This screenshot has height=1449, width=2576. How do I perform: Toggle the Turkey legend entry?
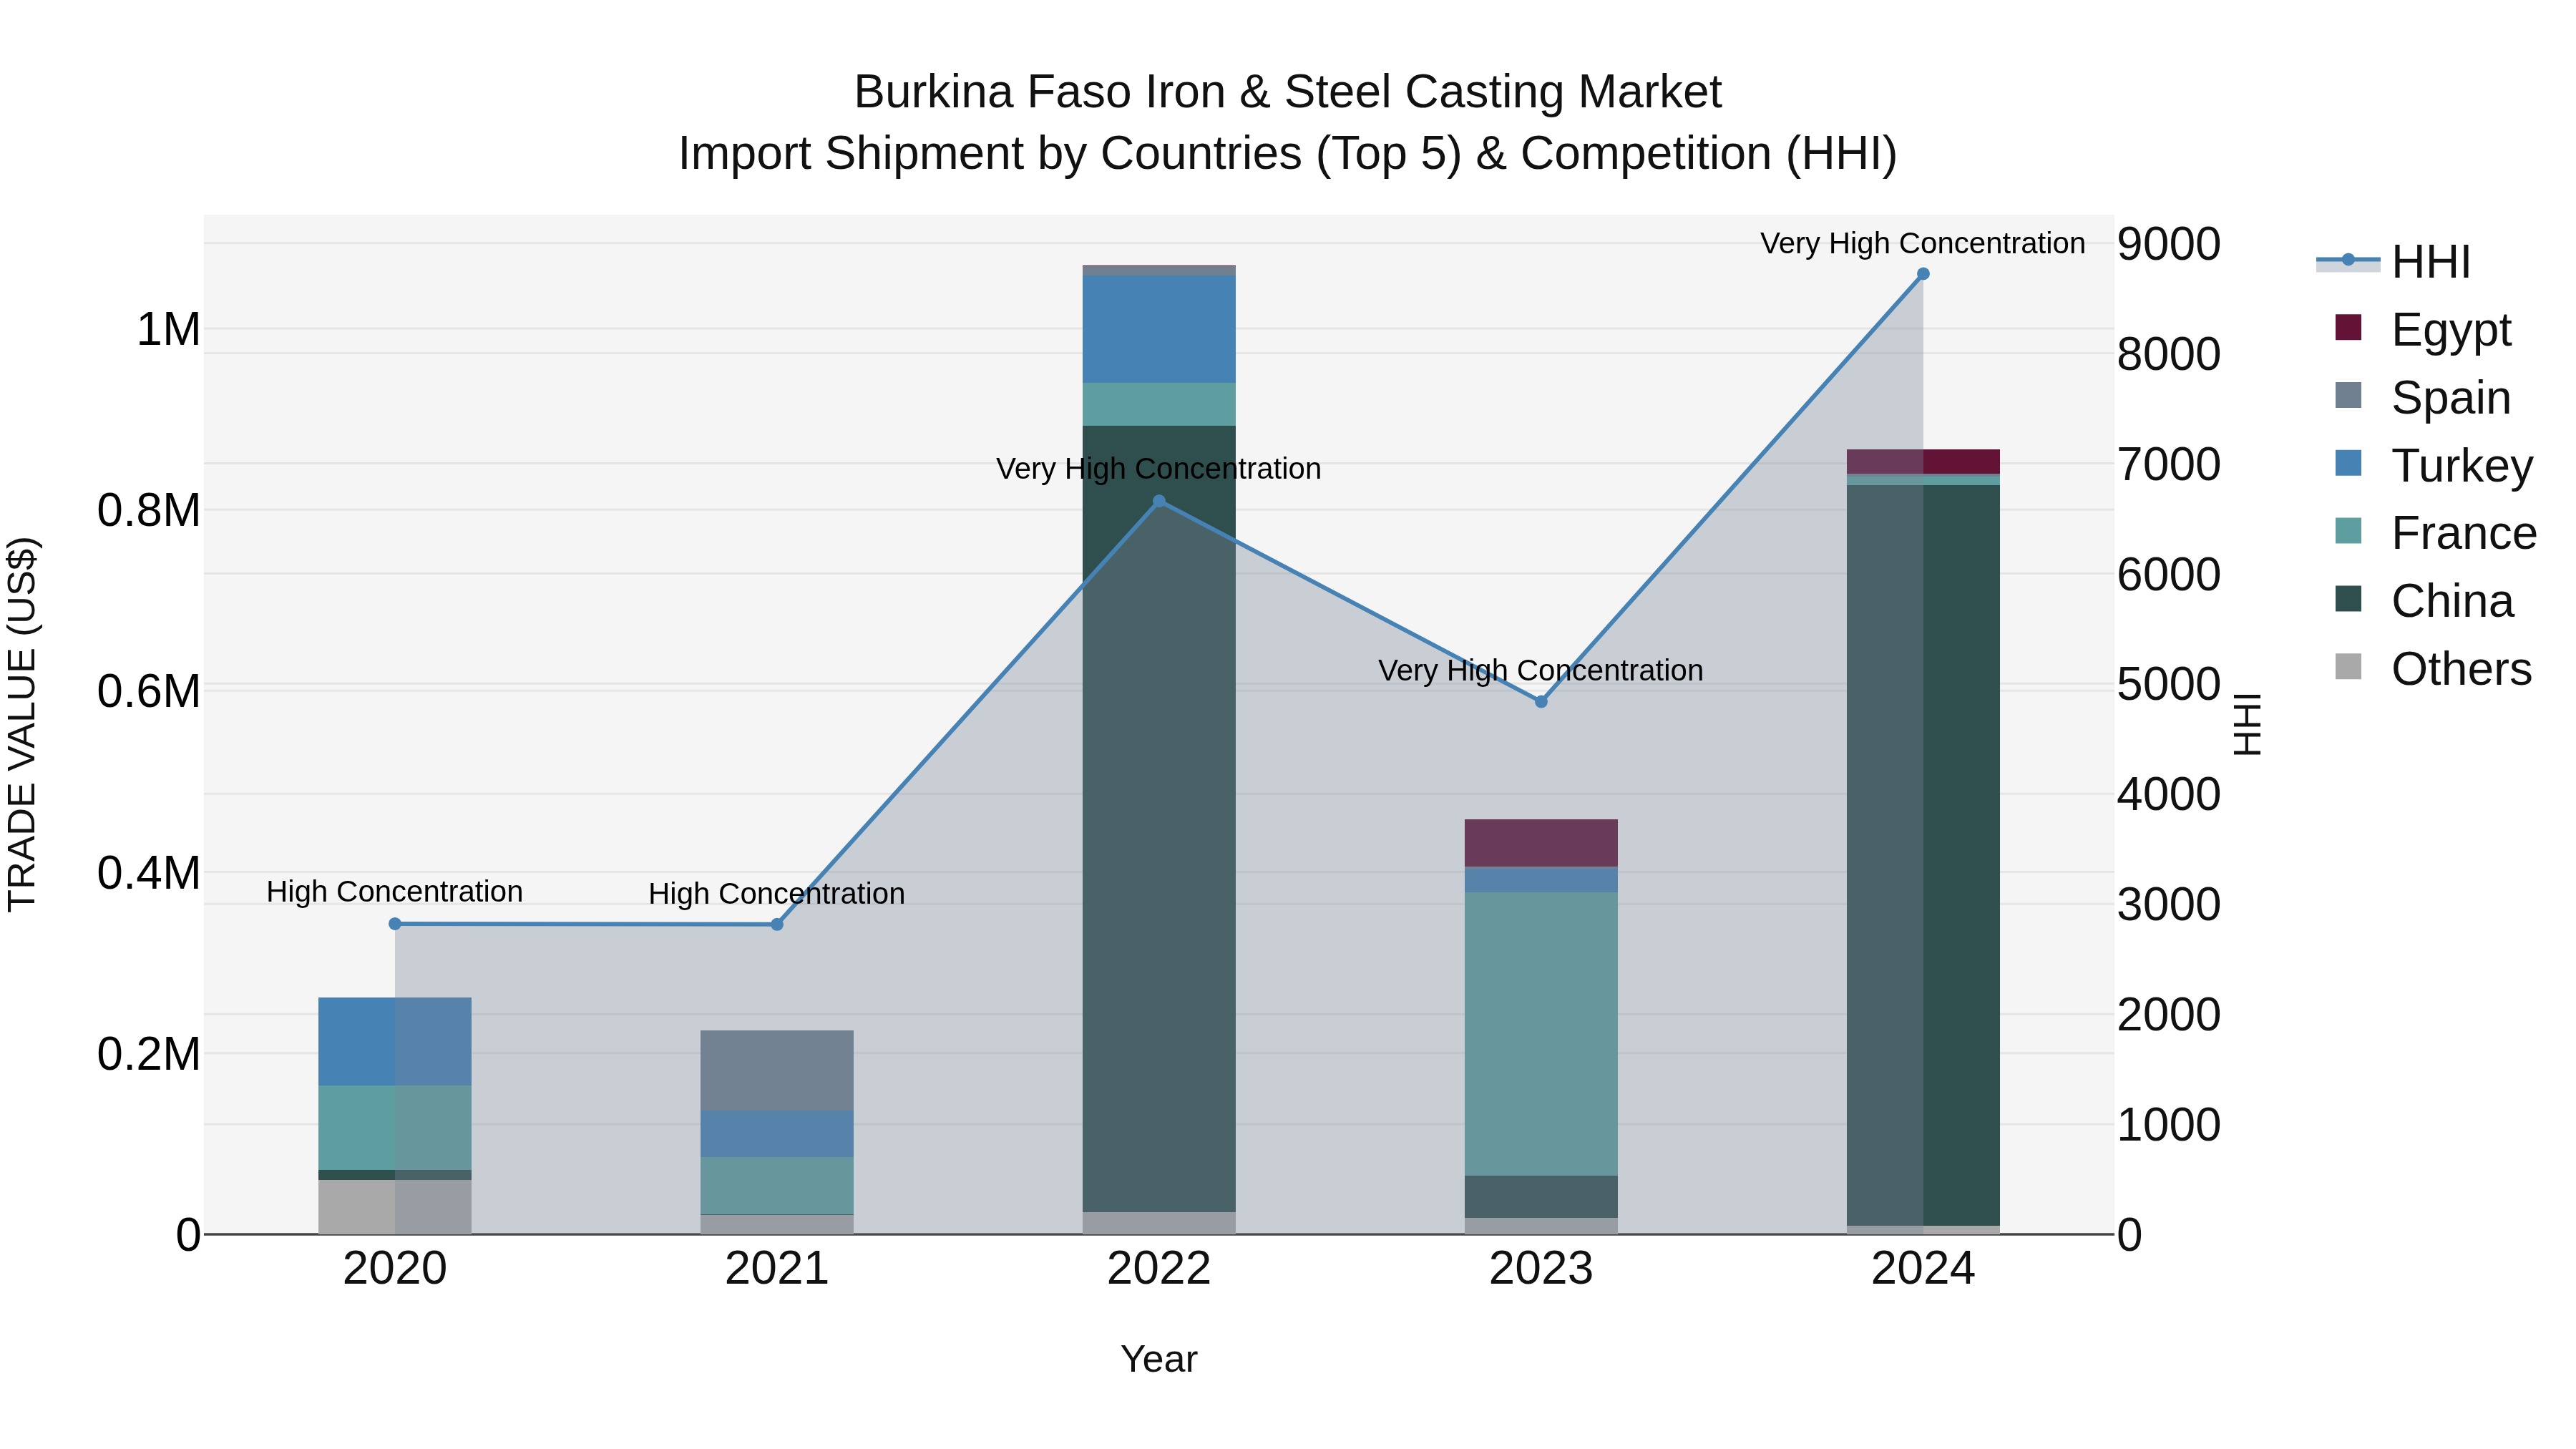[x=2433, y=465]
